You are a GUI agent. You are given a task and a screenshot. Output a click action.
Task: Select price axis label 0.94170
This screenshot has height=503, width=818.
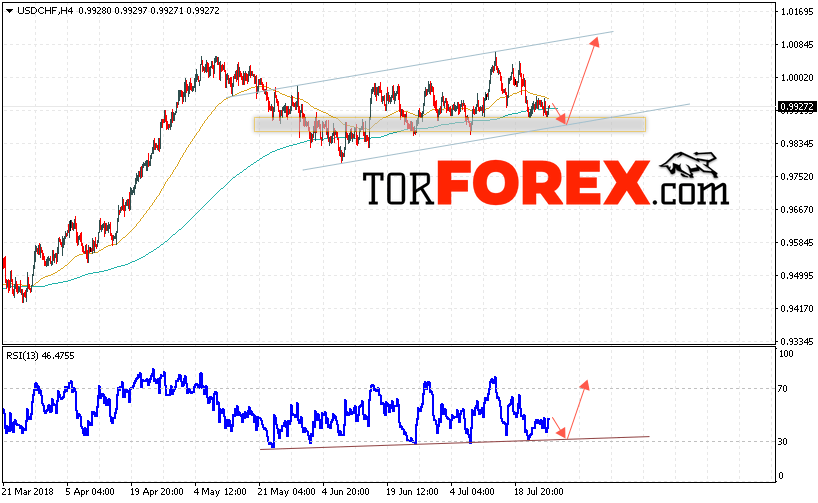(797, 309)
